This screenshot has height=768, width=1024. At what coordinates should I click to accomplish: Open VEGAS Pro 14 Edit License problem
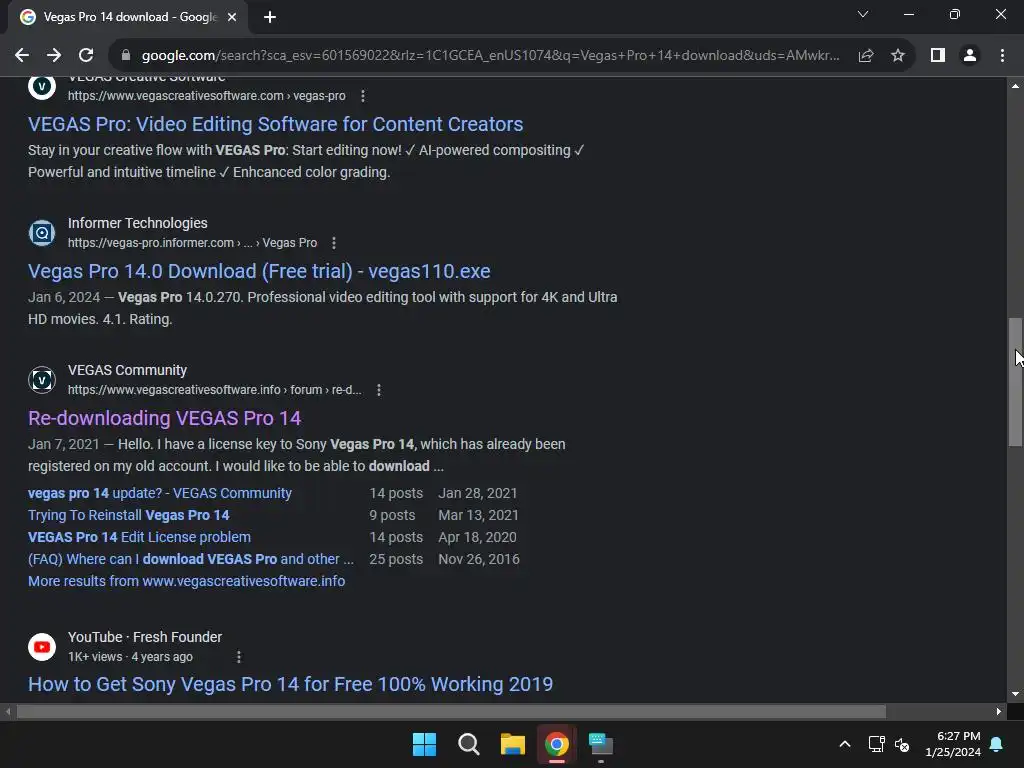[x=139, y=537]
